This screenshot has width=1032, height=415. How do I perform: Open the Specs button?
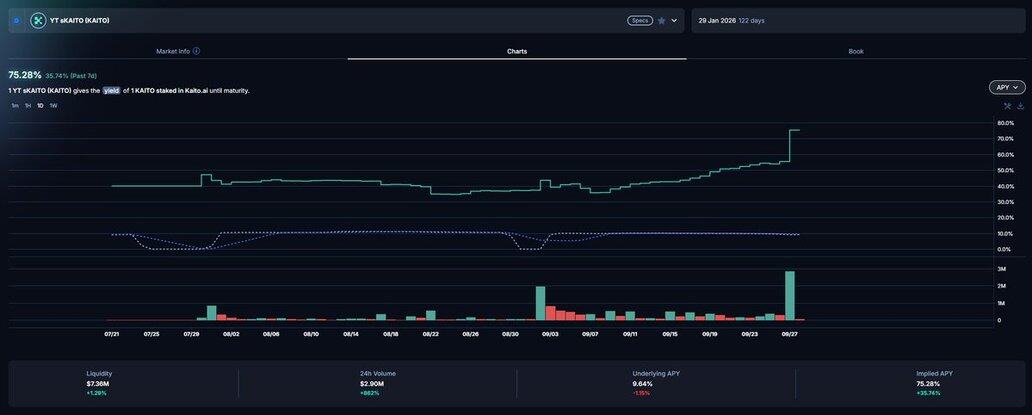(640, 20)
